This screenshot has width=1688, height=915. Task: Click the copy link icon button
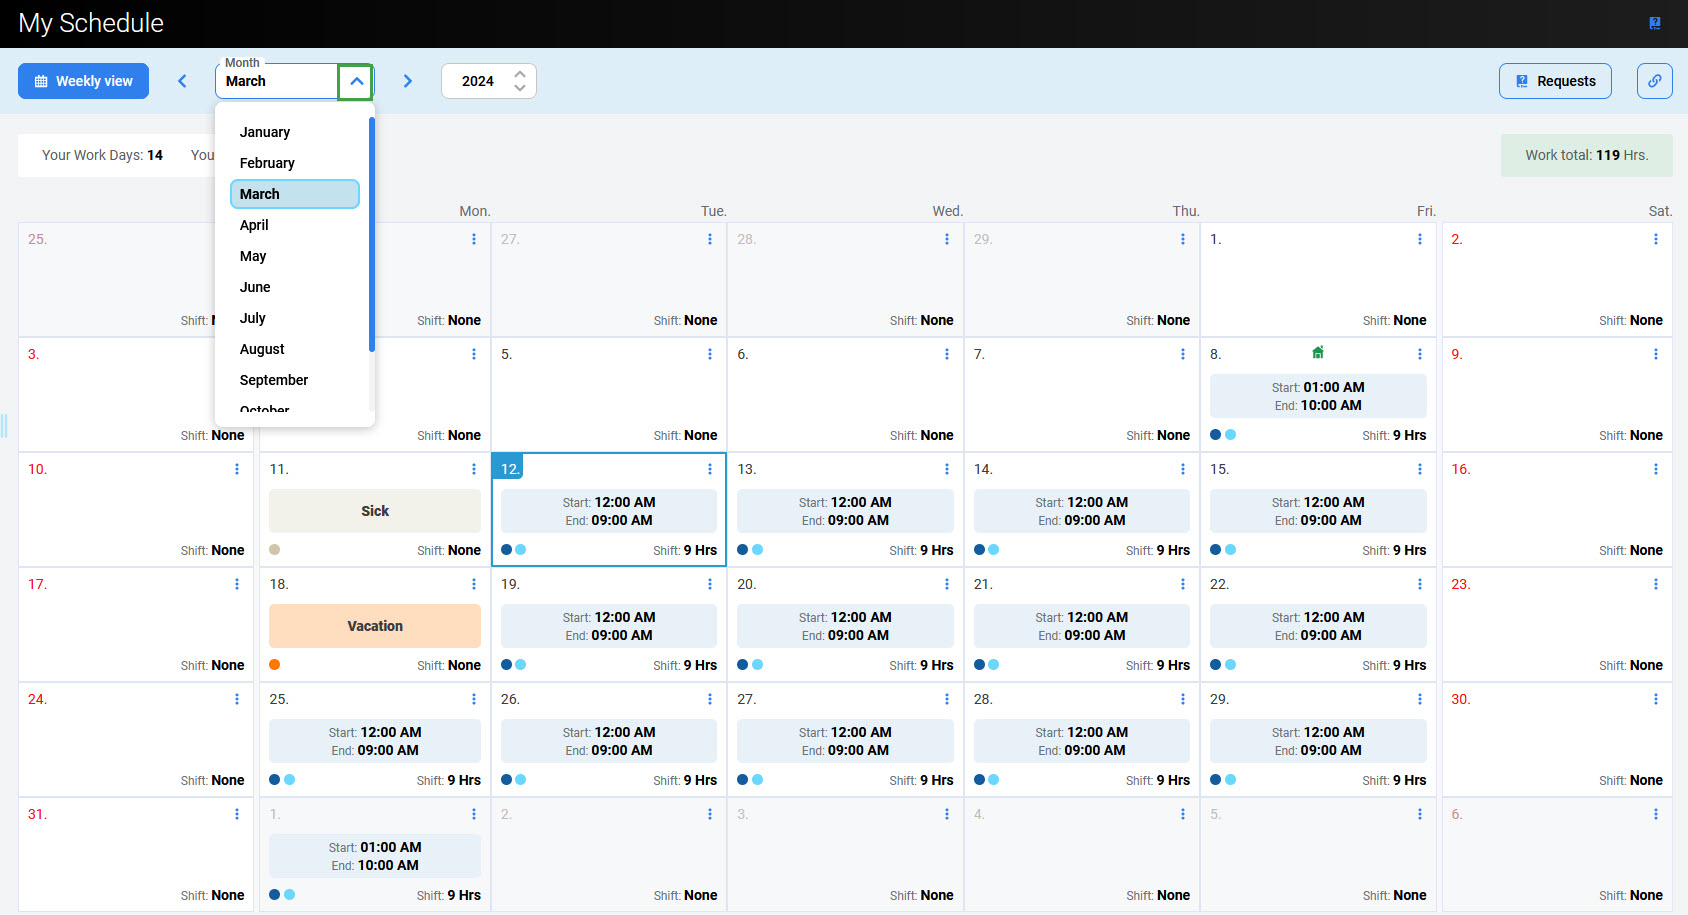click(x=1654, y=81)
